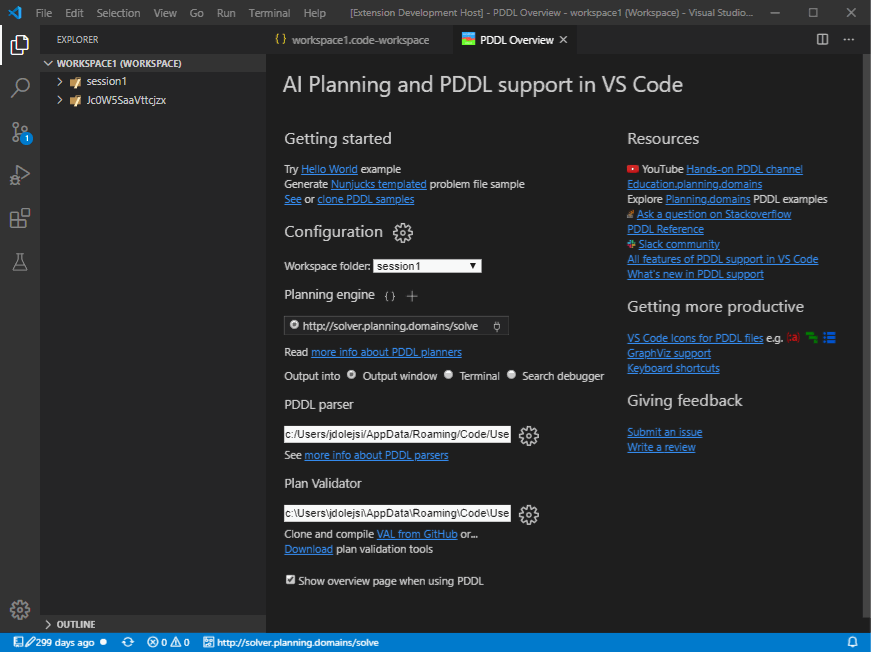Click synchronize changes icon in status bar
This screenshot has width=871, height=652.
128,643
